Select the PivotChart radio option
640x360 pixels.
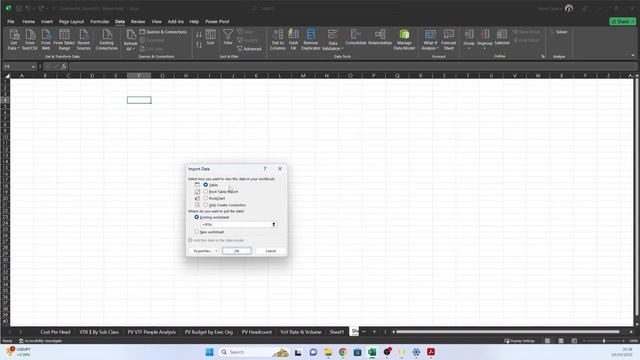pyautogui.click(x=206, y=198)
